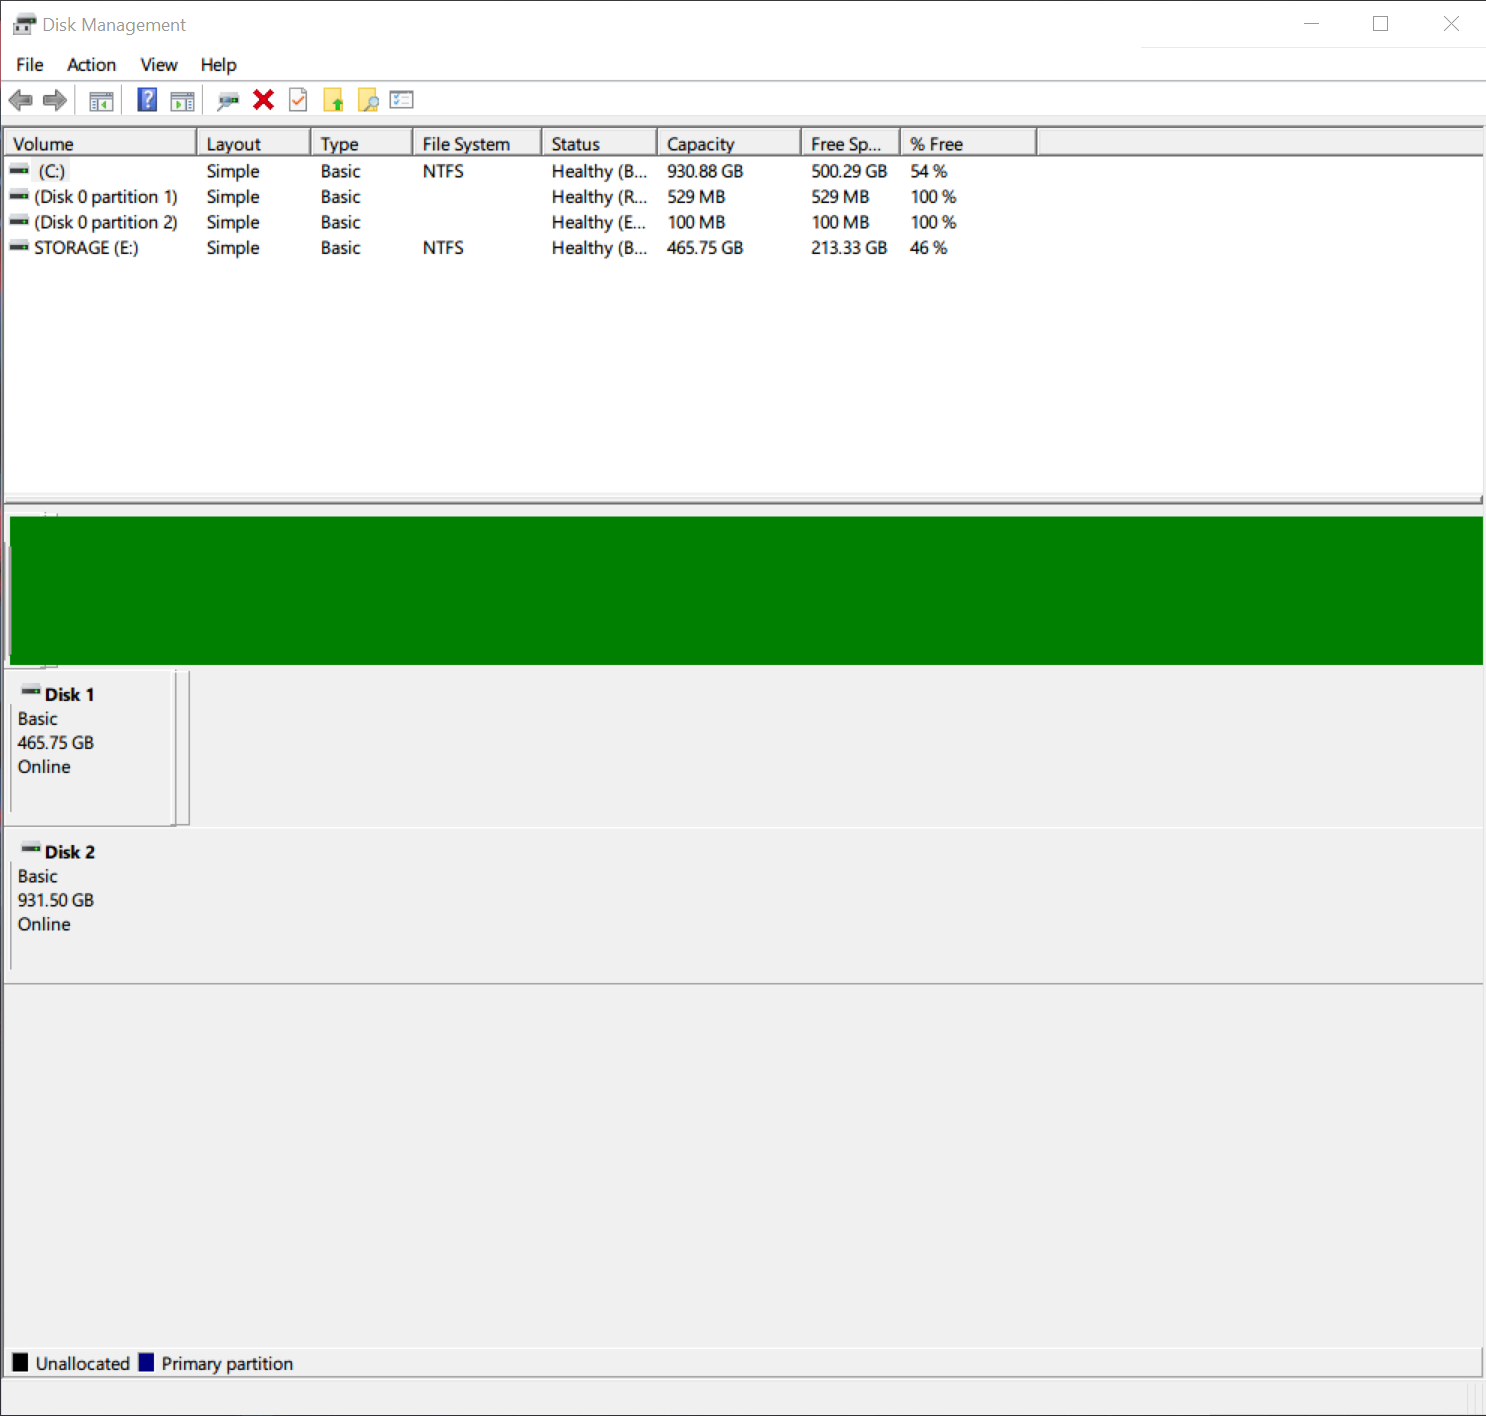Viewport: 1486px width, 1416px height.
Task: Click NTFS file system cell for (C:)
Action: (443, 171)
